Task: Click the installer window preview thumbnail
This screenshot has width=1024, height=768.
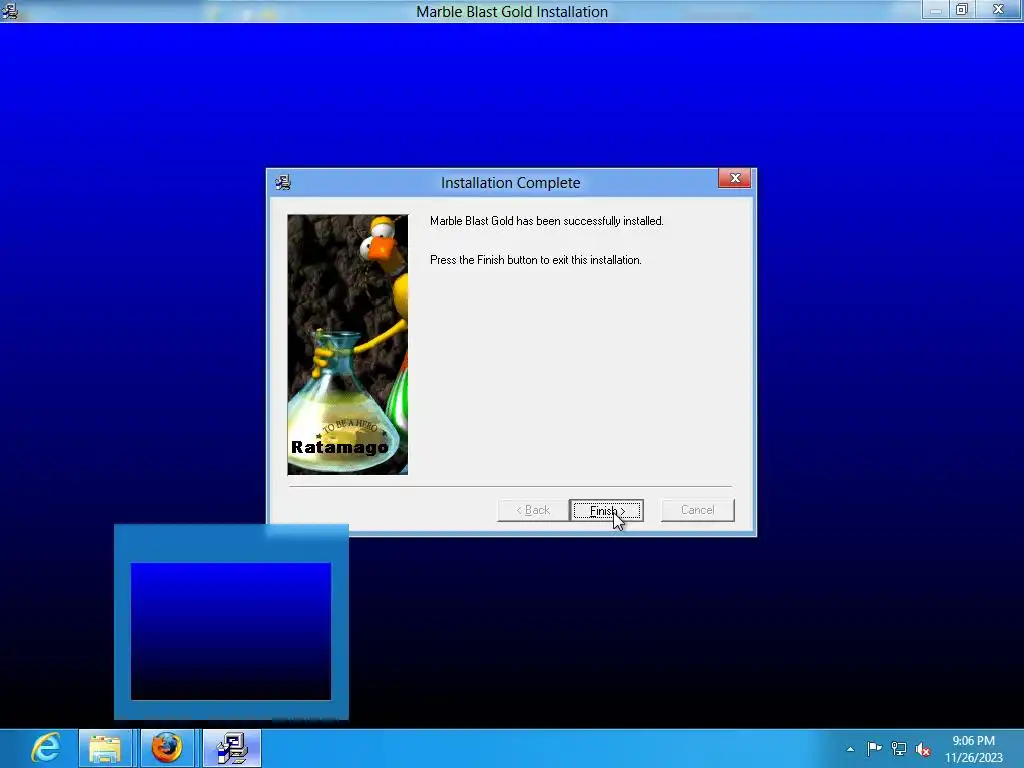Action: click(x=231, y=631)
